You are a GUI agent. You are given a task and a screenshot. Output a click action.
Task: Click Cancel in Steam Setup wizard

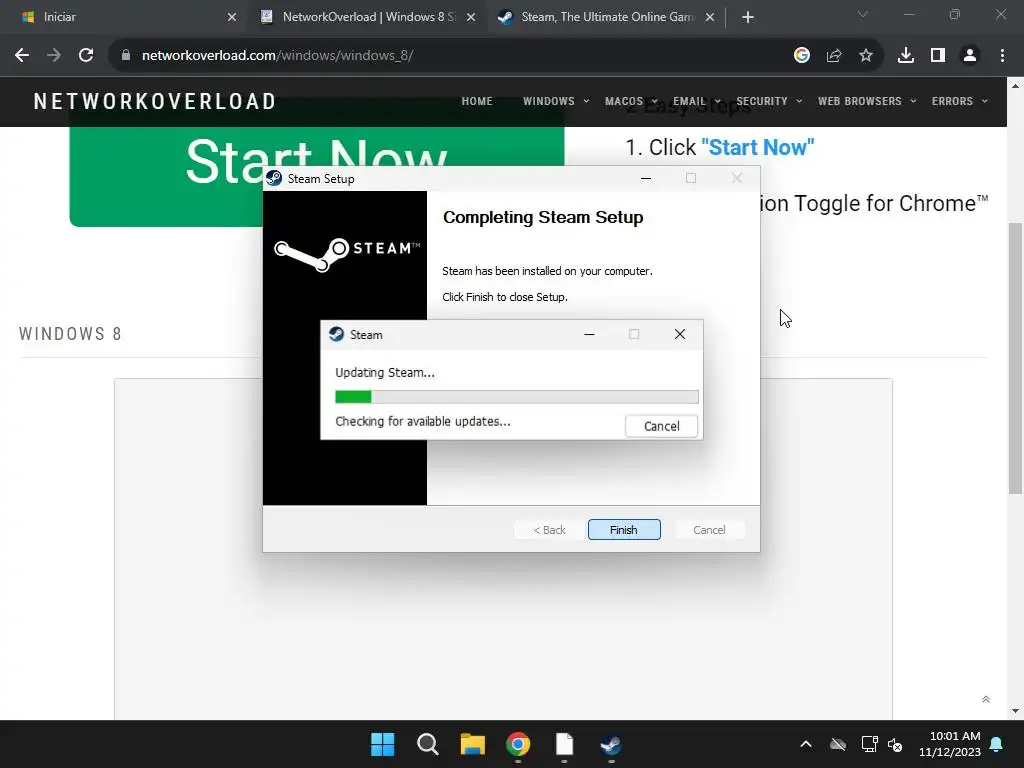point(709,530)
